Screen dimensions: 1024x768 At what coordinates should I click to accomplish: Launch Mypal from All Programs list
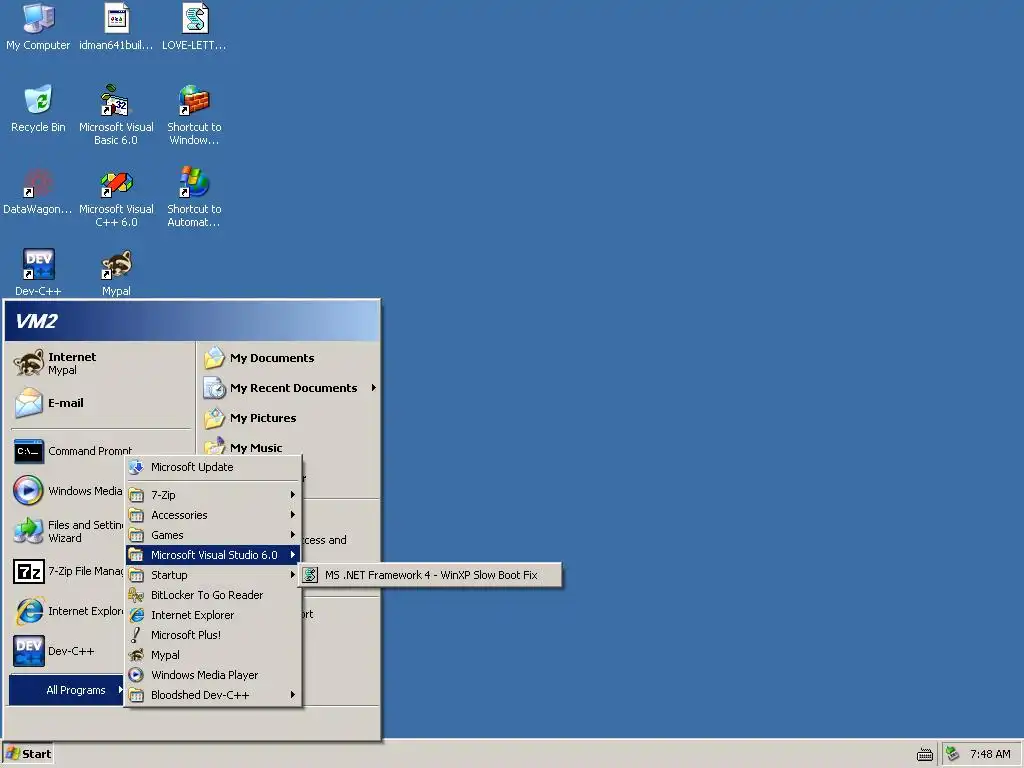[213, 655]
